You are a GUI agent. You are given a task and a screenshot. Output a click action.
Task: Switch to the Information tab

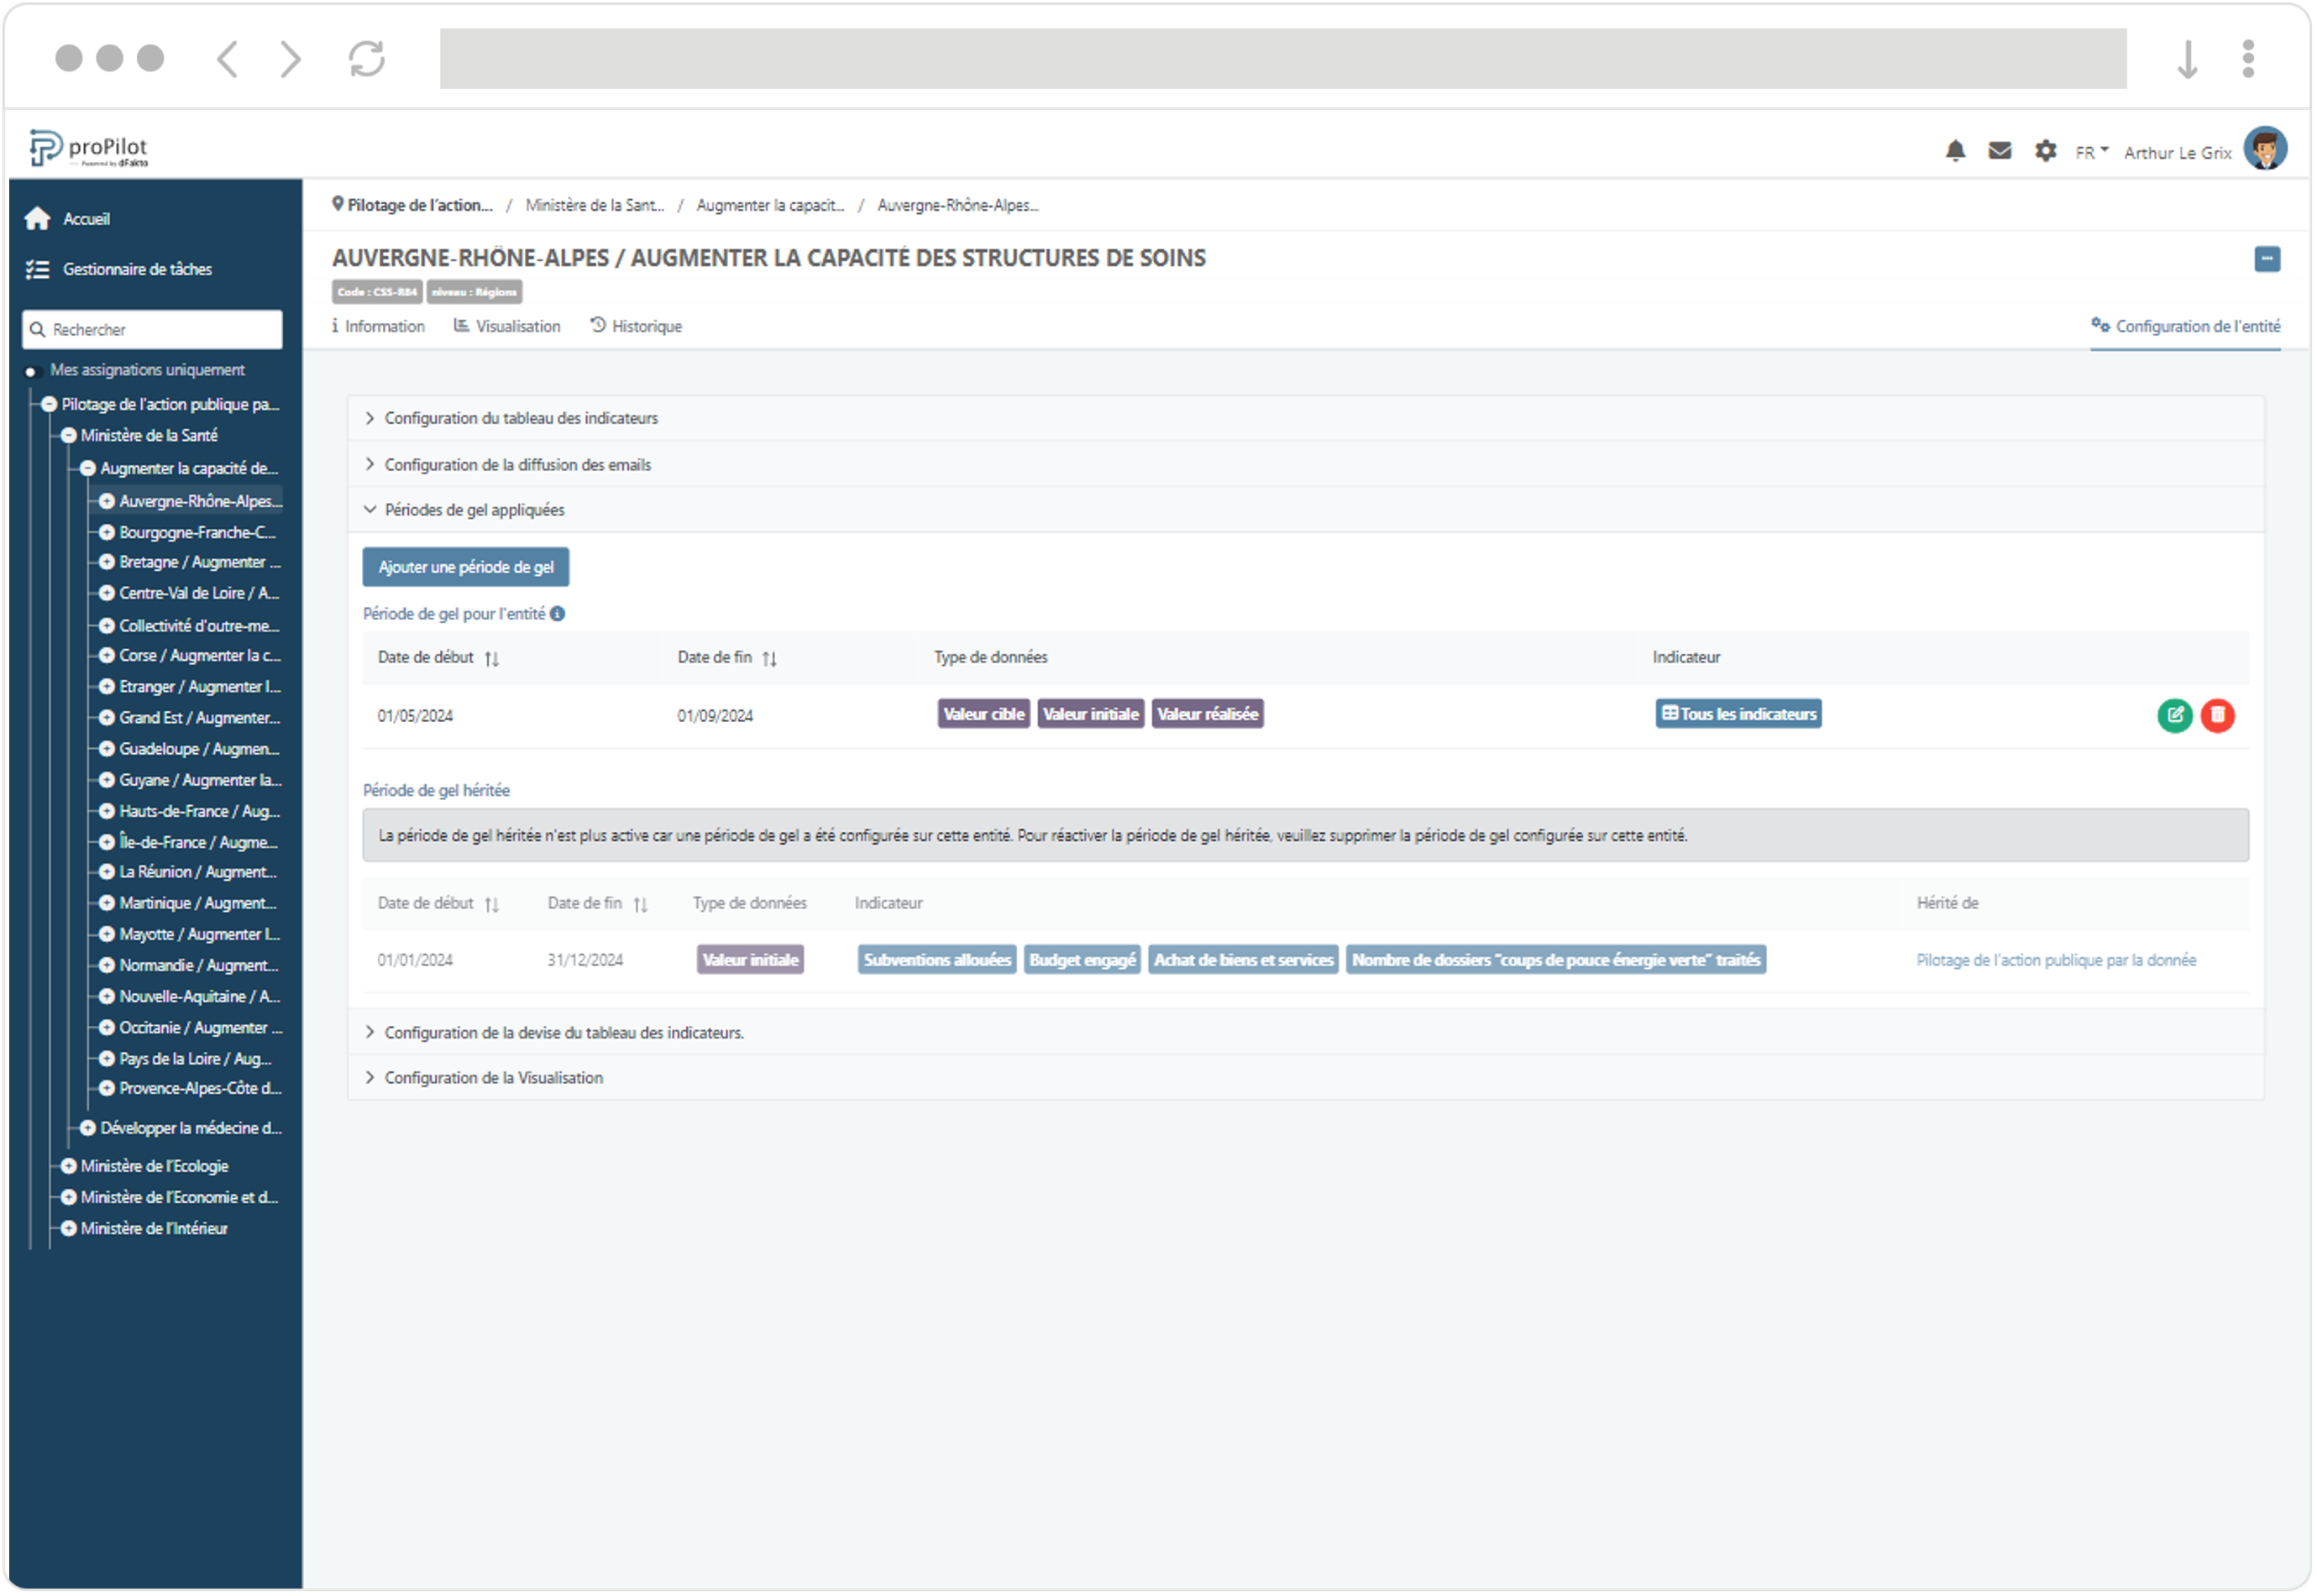(x=377, y=327)
